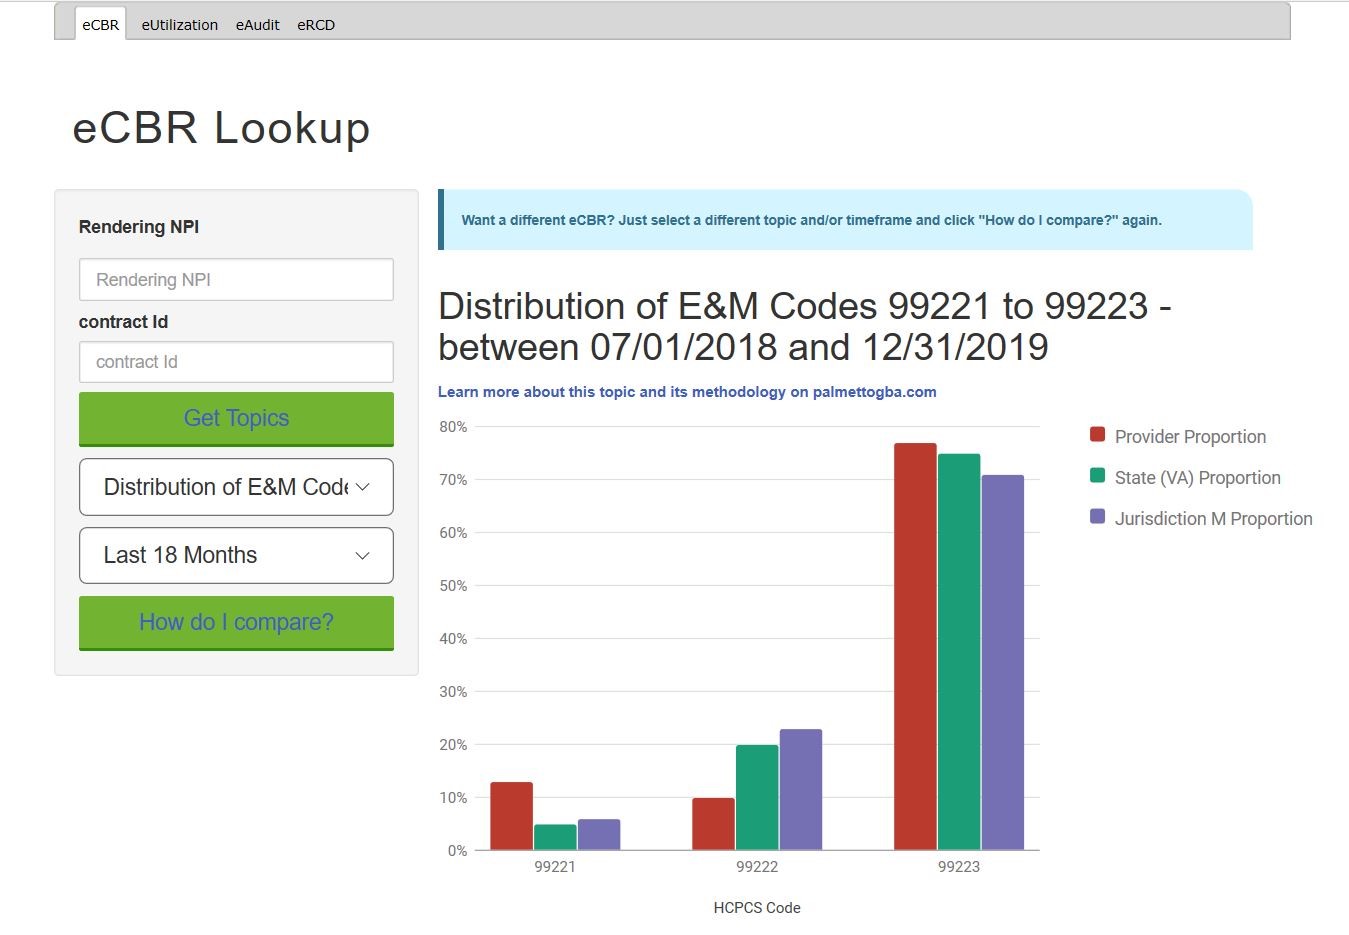Click the red provider bar for 99221
Image resolution: width=1349 pixels, height=935 pixels.
tap(512, 816)
